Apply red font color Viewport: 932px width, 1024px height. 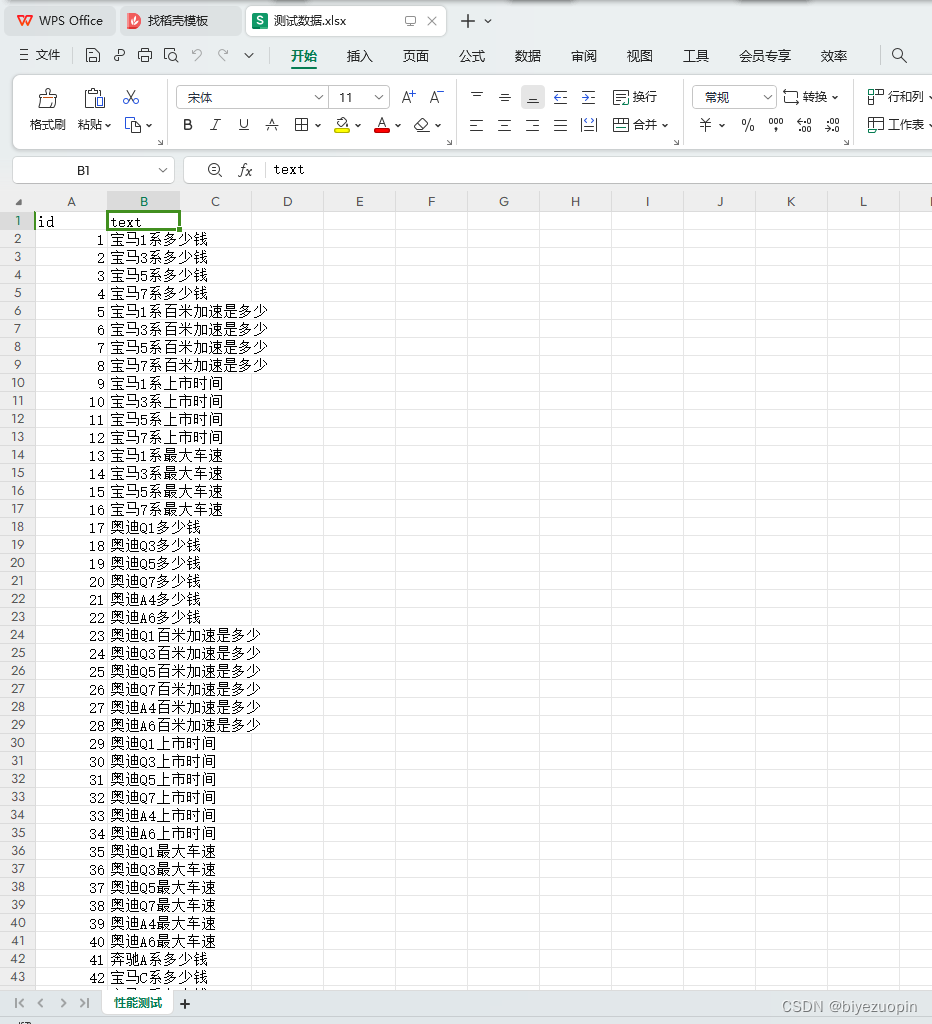tap(382, 125)
